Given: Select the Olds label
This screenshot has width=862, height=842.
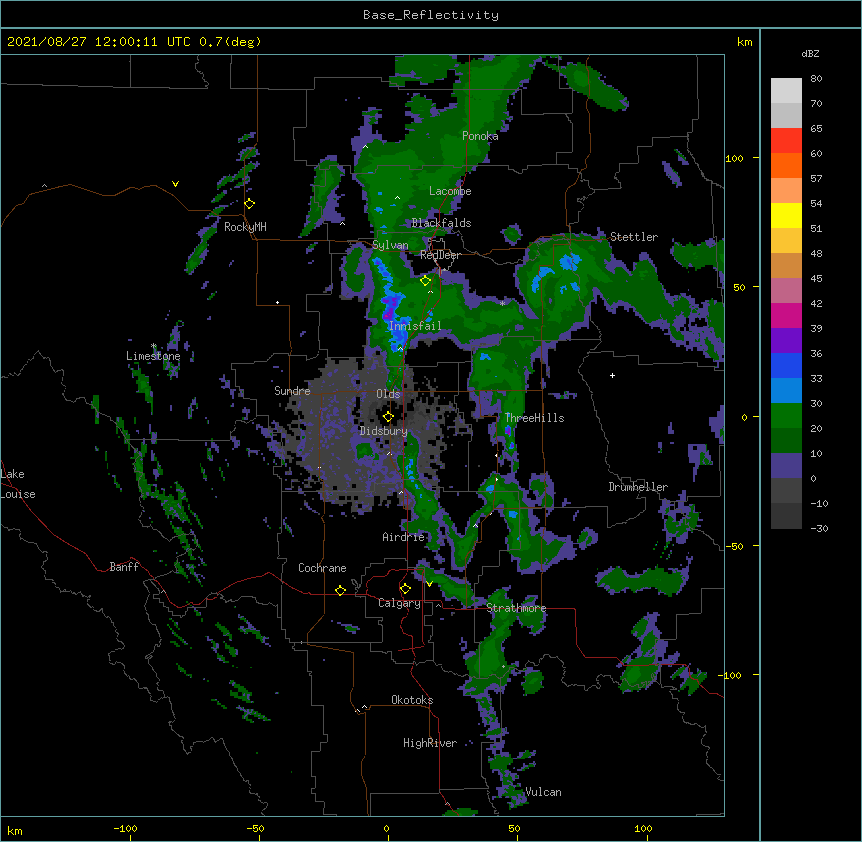Looking at the screenshot, I should tap(388, 394).
